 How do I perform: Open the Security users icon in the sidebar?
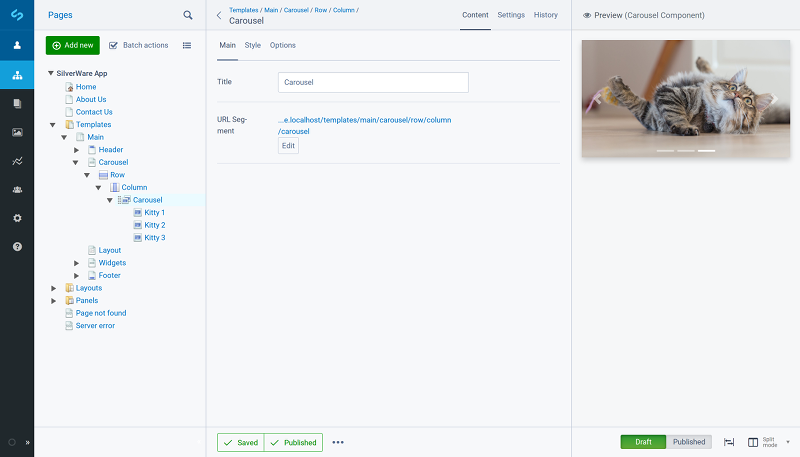(17, 189)
